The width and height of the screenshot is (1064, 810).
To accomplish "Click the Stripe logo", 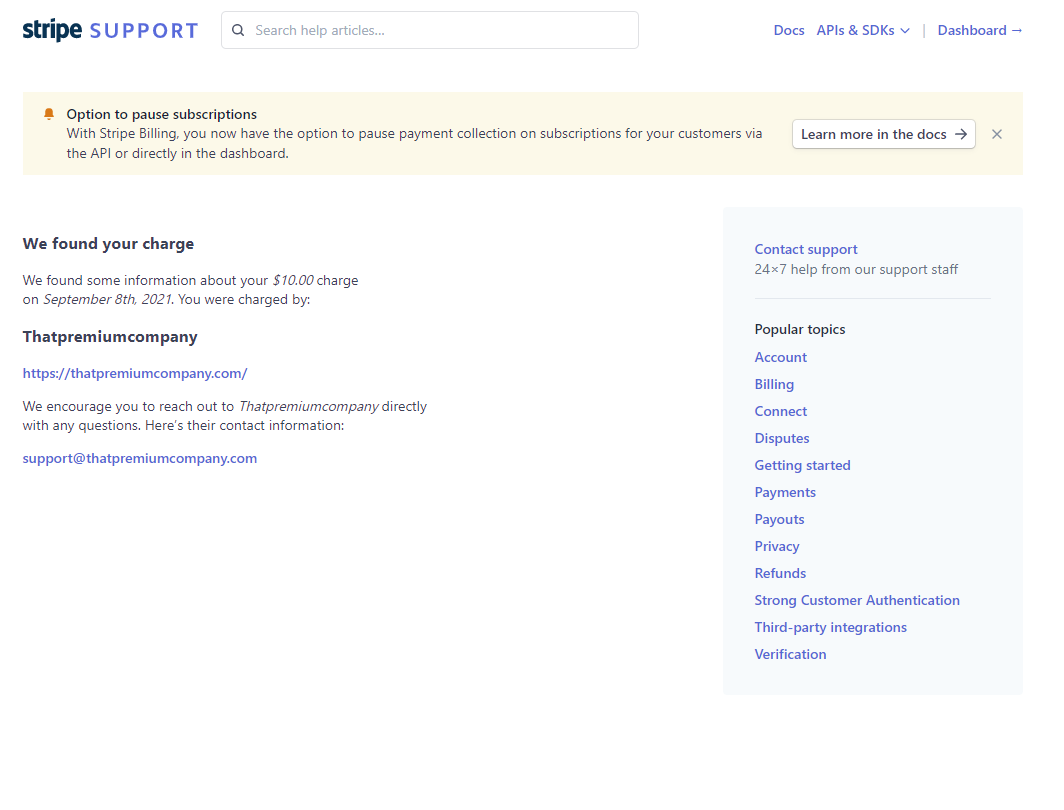I will tap(52, 30).
